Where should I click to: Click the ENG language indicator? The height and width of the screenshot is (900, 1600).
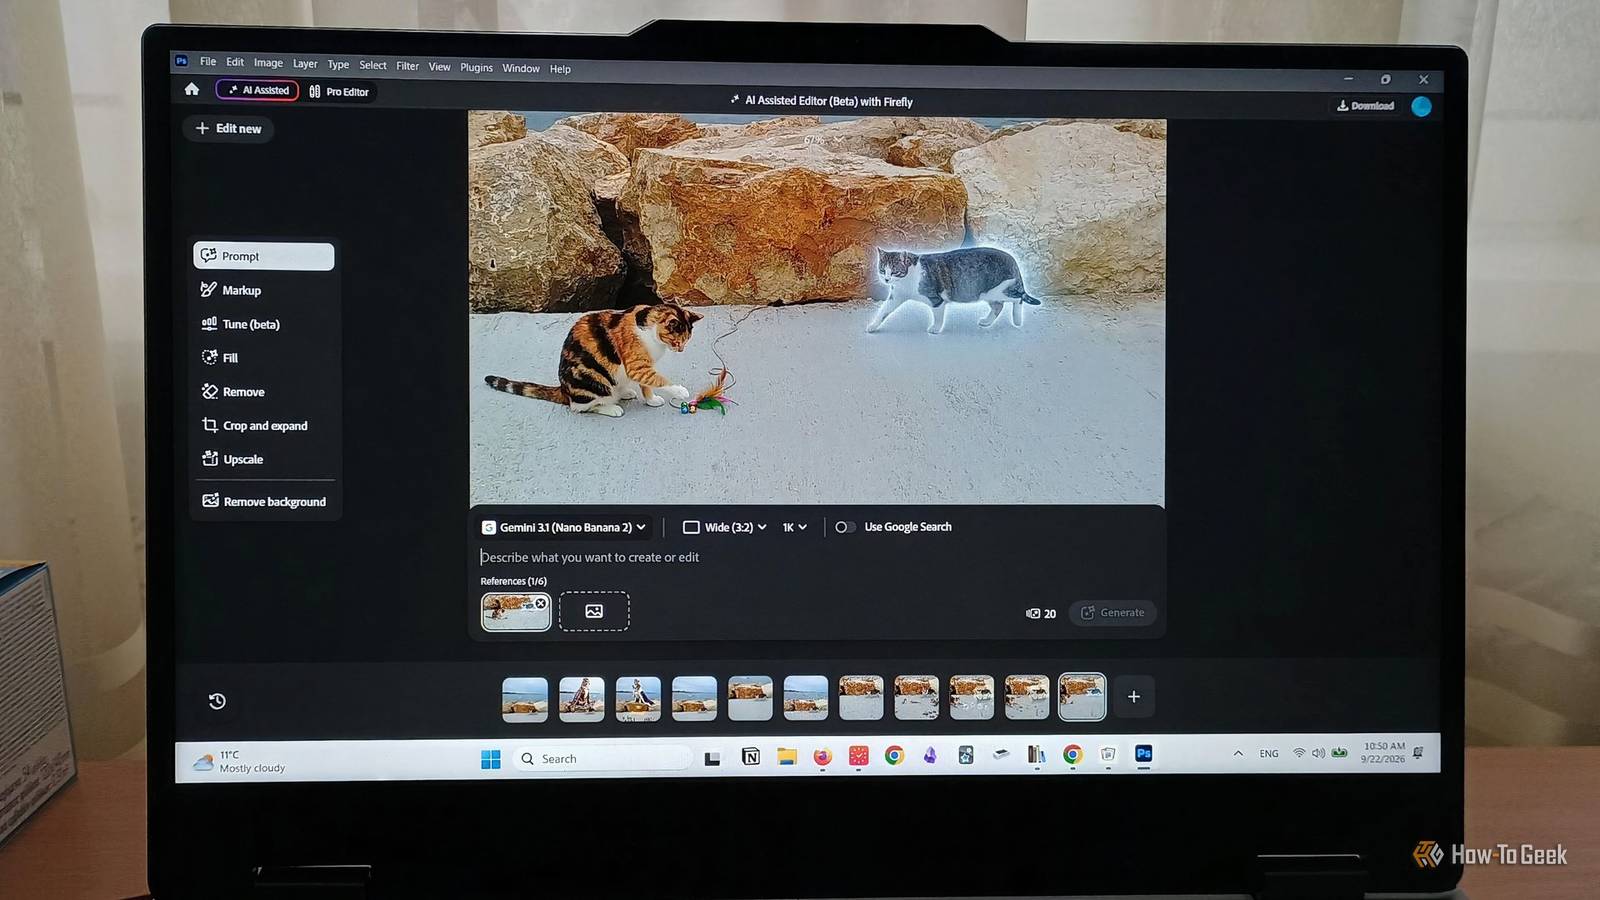pyautogui.click(x=1269, y=753)
